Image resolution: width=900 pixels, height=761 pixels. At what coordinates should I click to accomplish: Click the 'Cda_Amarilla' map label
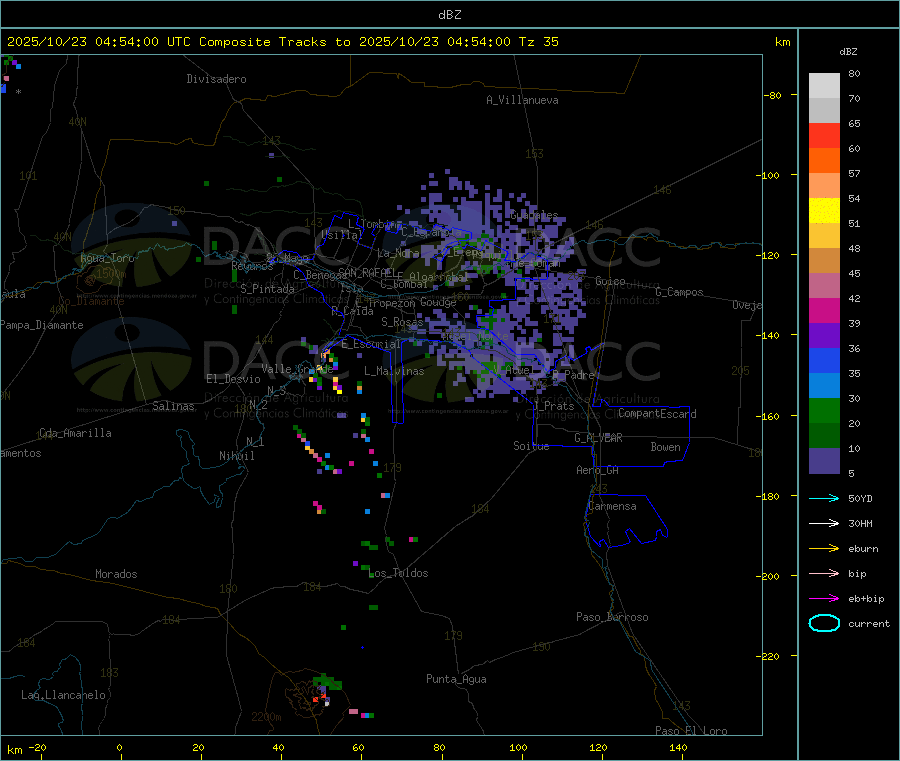[75, 433]
